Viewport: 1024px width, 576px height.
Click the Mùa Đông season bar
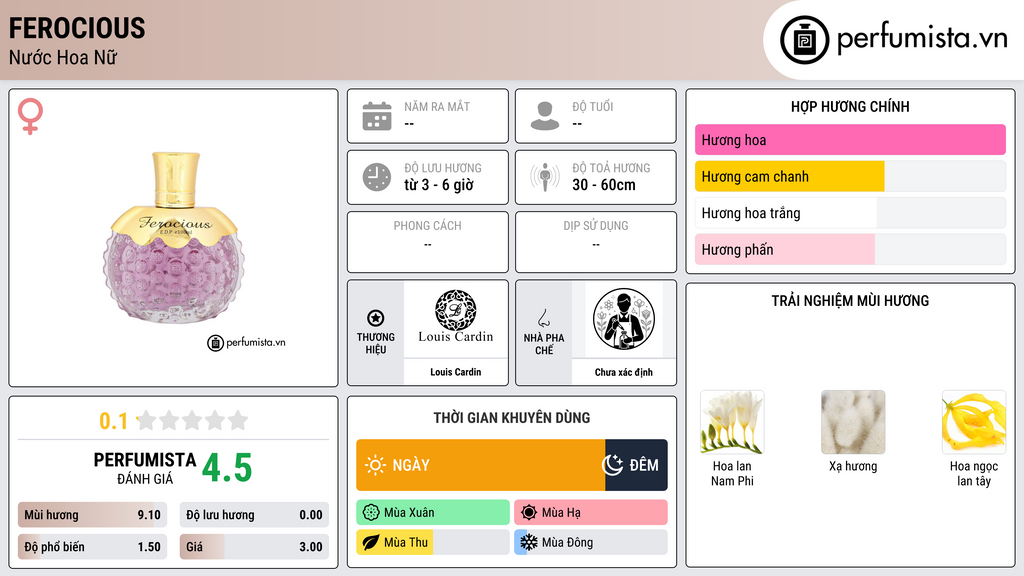[591, 542]
